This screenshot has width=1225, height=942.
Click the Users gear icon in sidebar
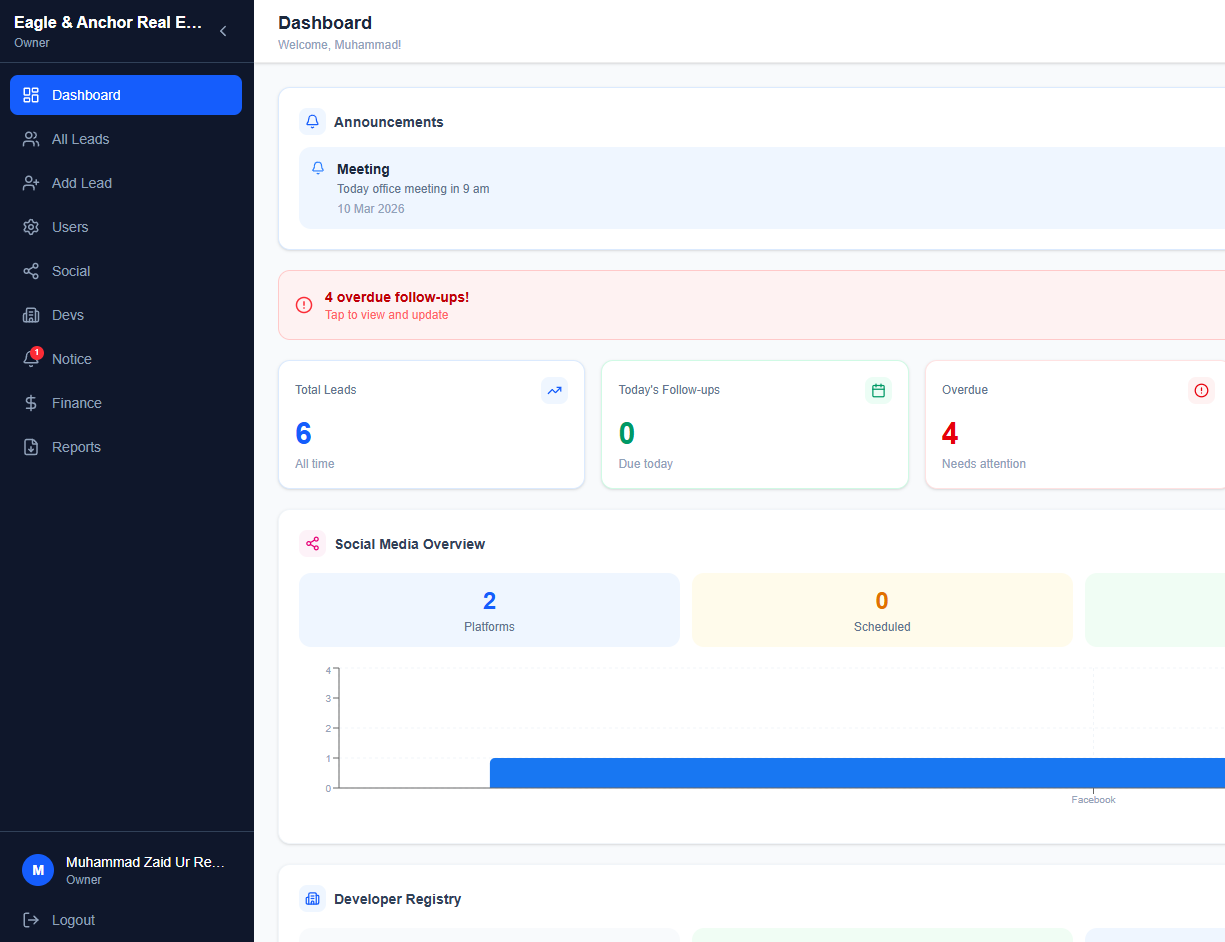coord(31,227)
